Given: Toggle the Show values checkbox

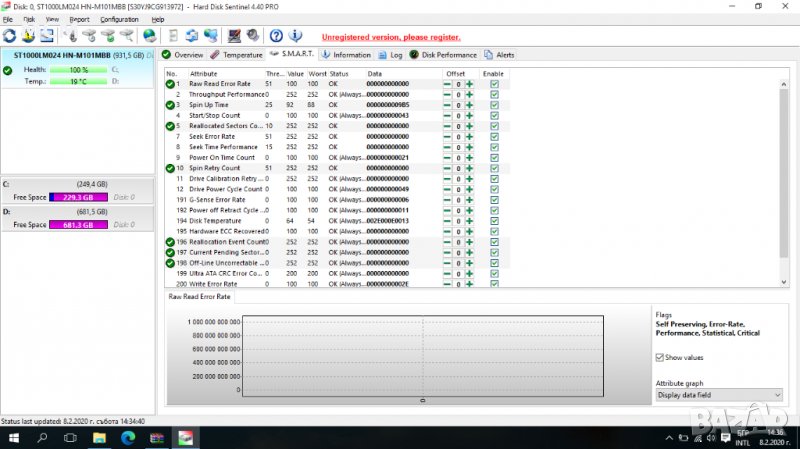Looking at the screenshot, I should (660, 357).
